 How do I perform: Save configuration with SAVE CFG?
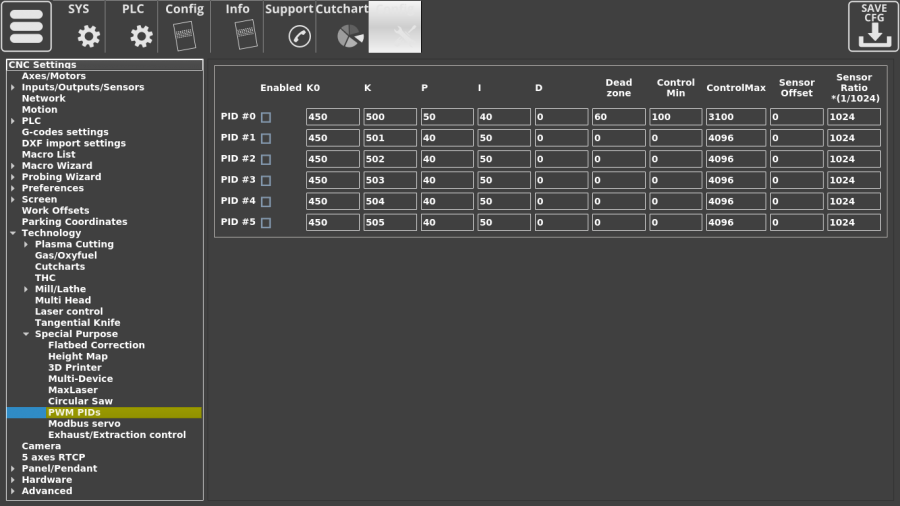(873, 26)
